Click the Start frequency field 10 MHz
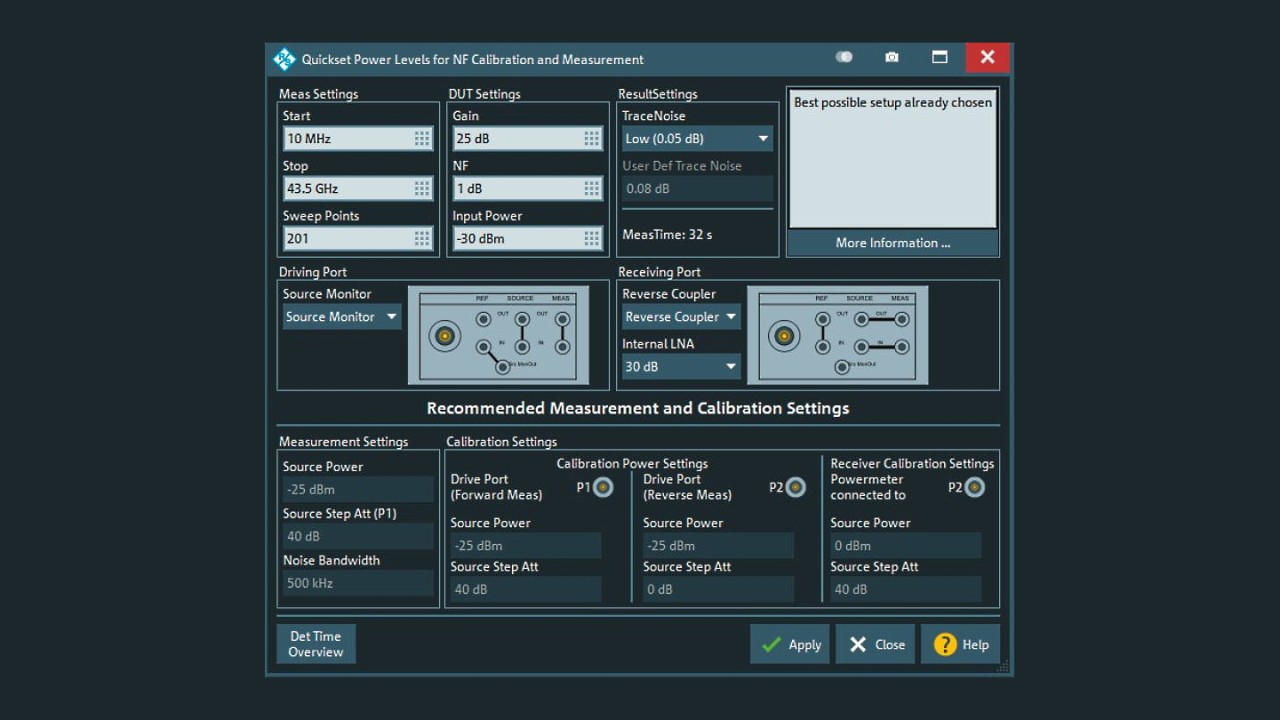The width and height of the screenshot is (1280, 720). [x=358, y=138]
